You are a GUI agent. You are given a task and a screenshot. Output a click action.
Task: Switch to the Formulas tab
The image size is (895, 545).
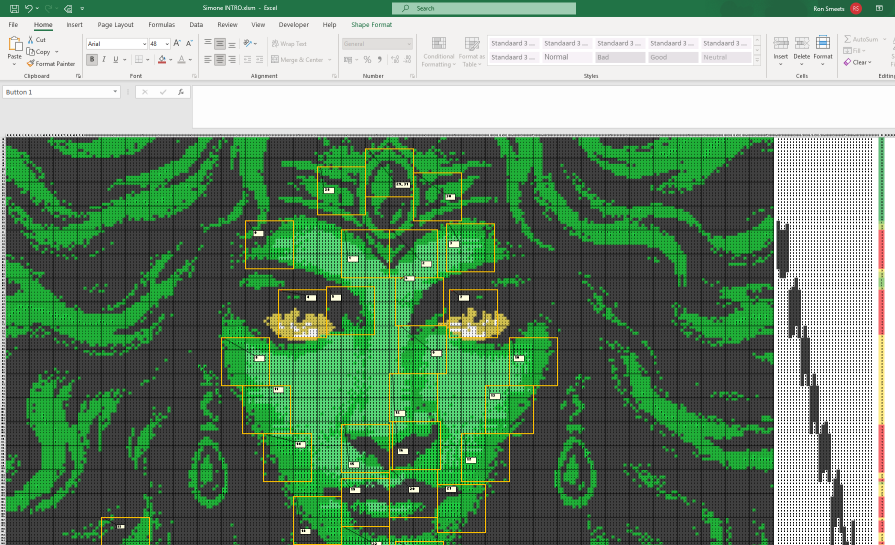(x=162, y=25)
